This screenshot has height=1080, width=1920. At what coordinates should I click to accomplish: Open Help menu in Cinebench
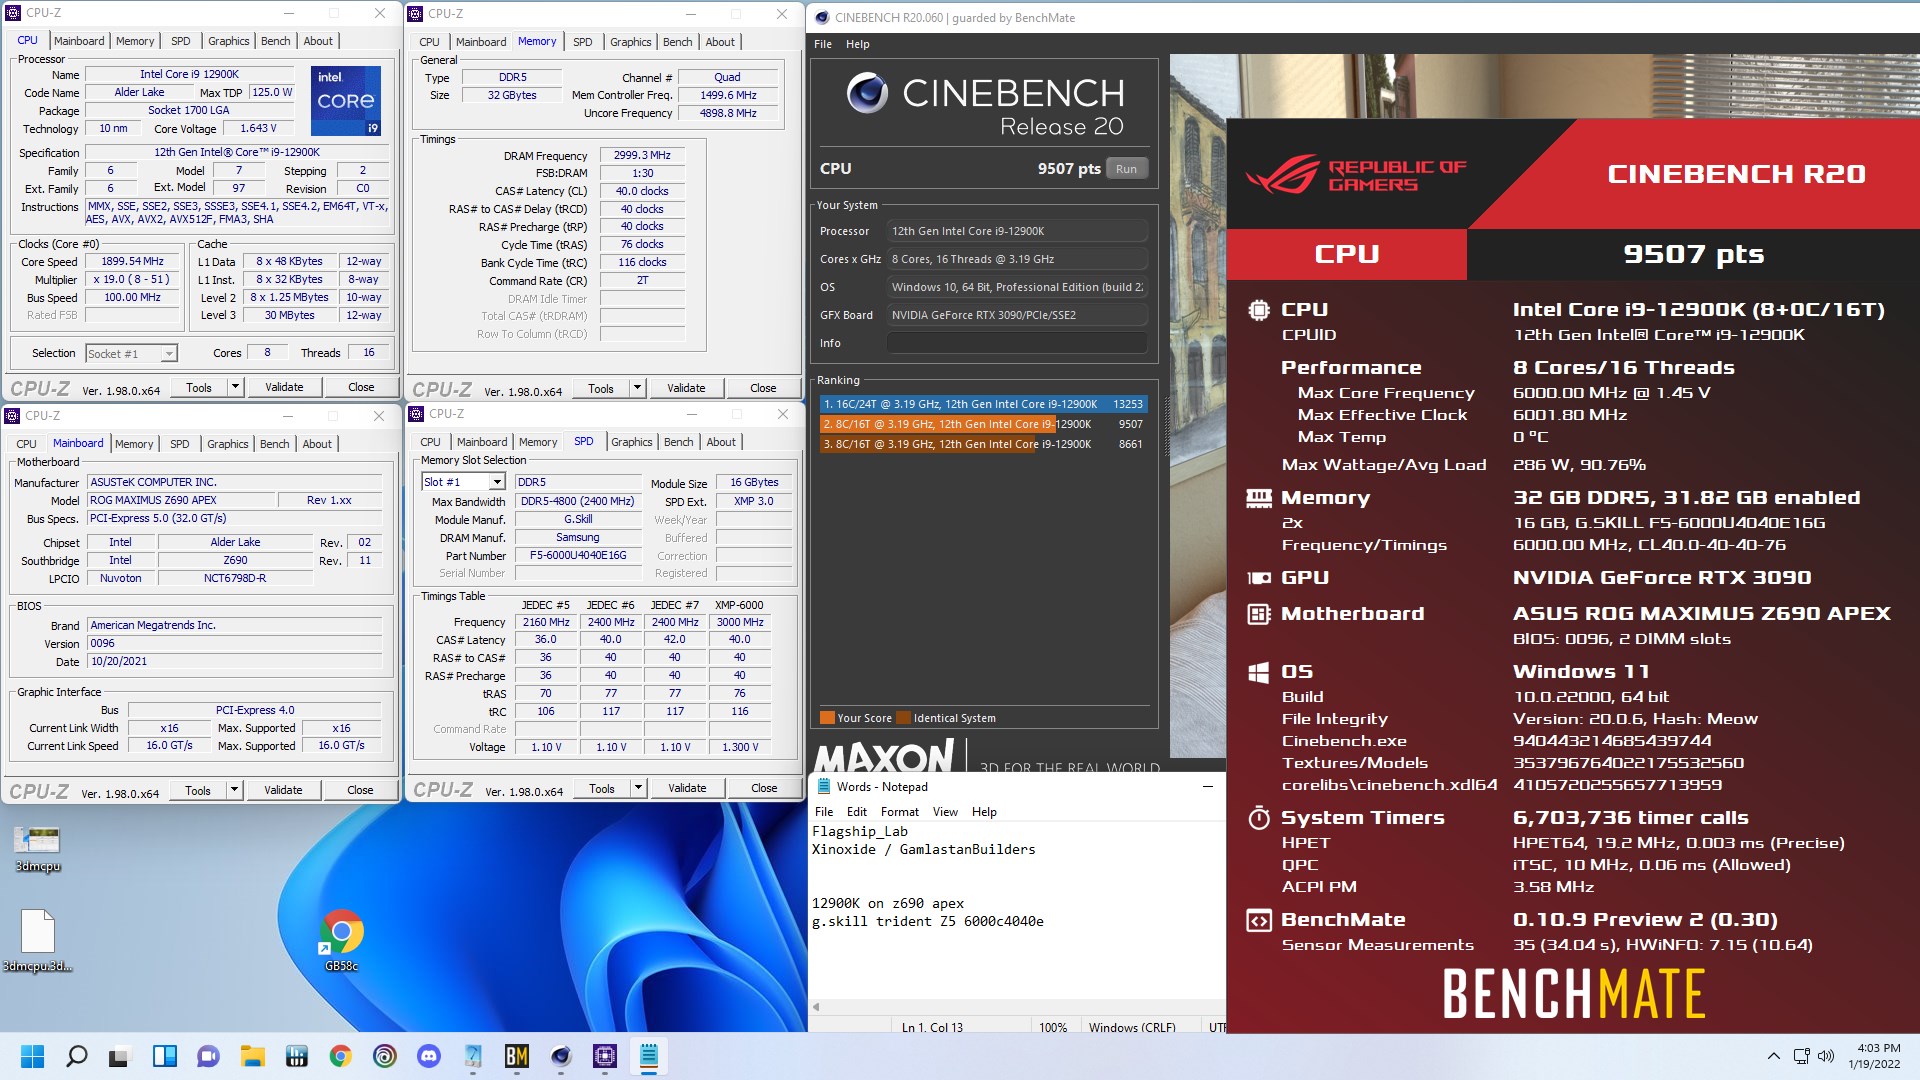858,44
